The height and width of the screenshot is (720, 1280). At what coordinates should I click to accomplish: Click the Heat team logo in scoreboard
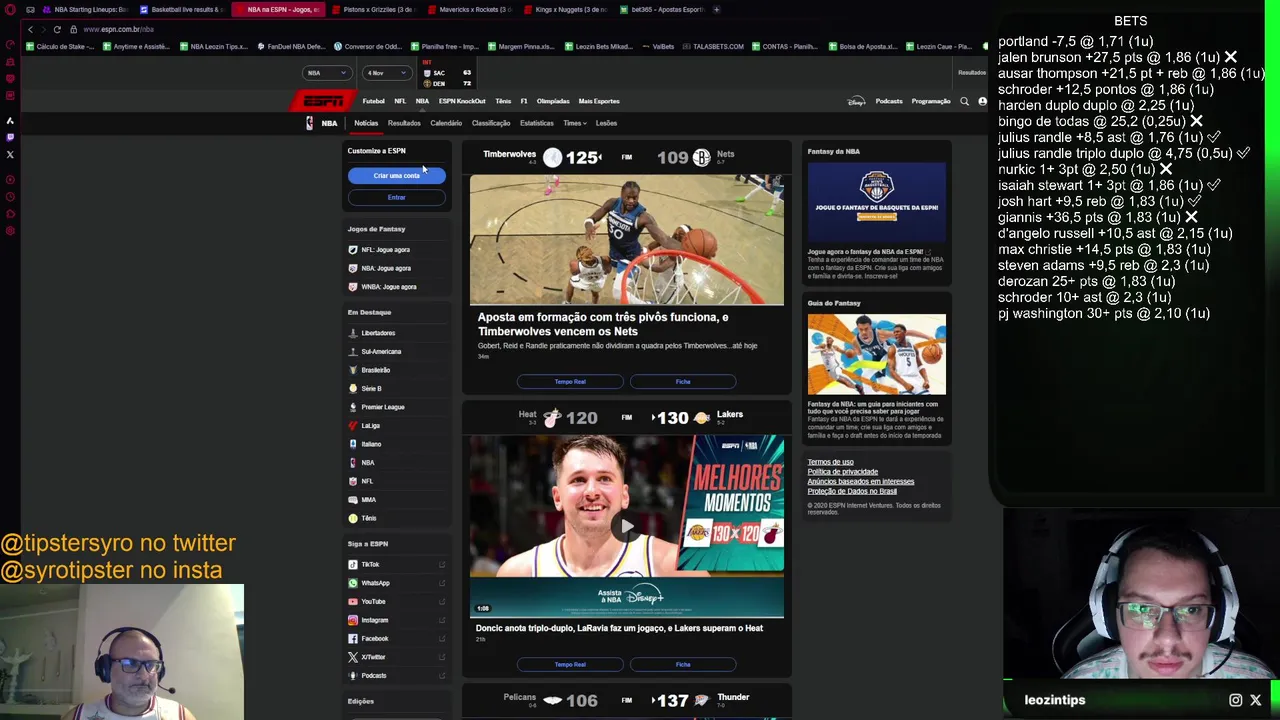point(551,418)
